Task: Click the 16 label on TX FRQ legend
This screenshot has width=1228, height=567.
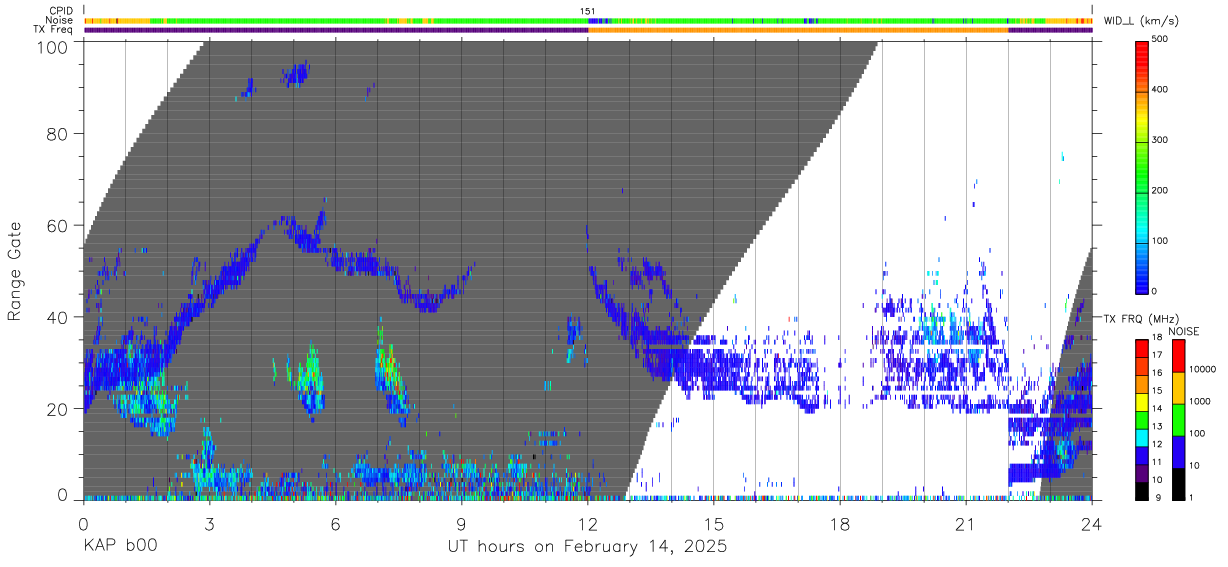Action: (x=1157, y=373)
